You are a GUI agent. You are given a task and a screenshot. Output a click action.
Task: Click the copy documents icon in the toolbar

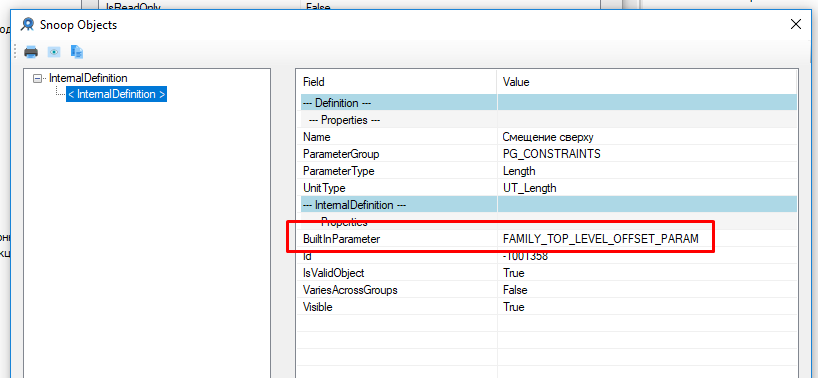[77, 52]
